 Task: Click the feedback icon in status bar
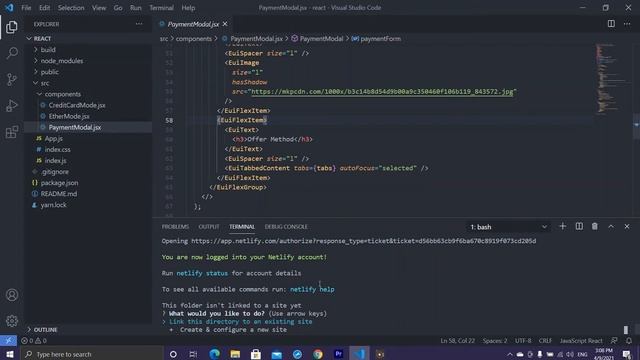pyautogui.click(x=614, y=340)
